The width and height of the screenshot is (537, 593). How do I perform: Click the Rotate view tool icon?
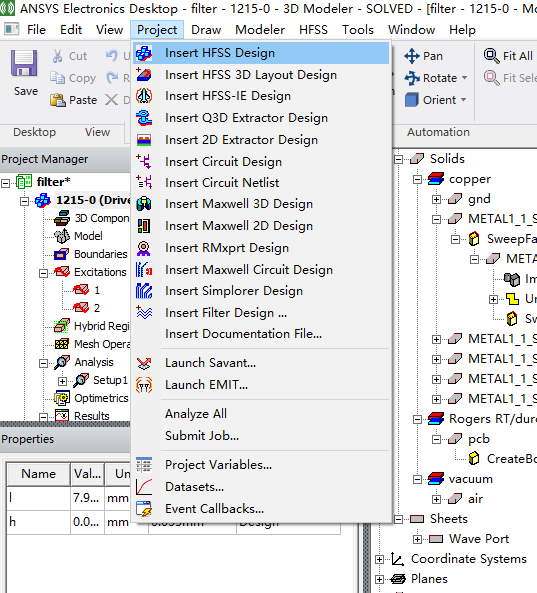[x=411, y=78]
